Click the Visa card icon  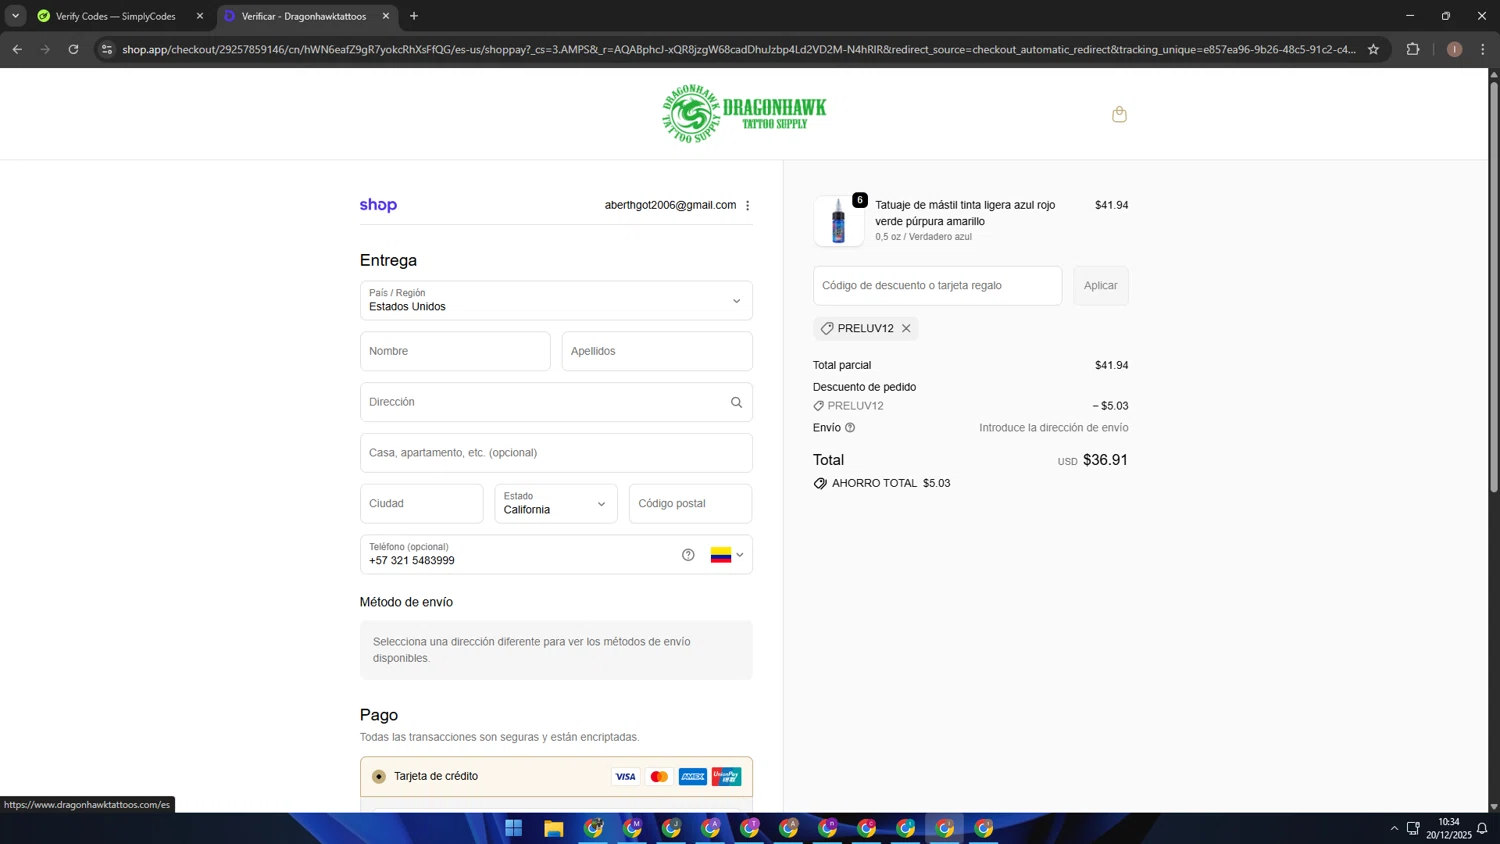[625, 777]
